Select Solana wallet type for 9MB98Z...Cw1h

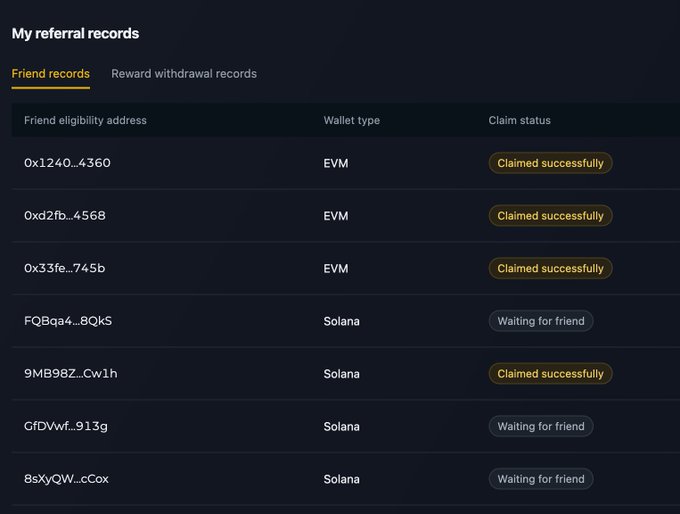point(341,374)
